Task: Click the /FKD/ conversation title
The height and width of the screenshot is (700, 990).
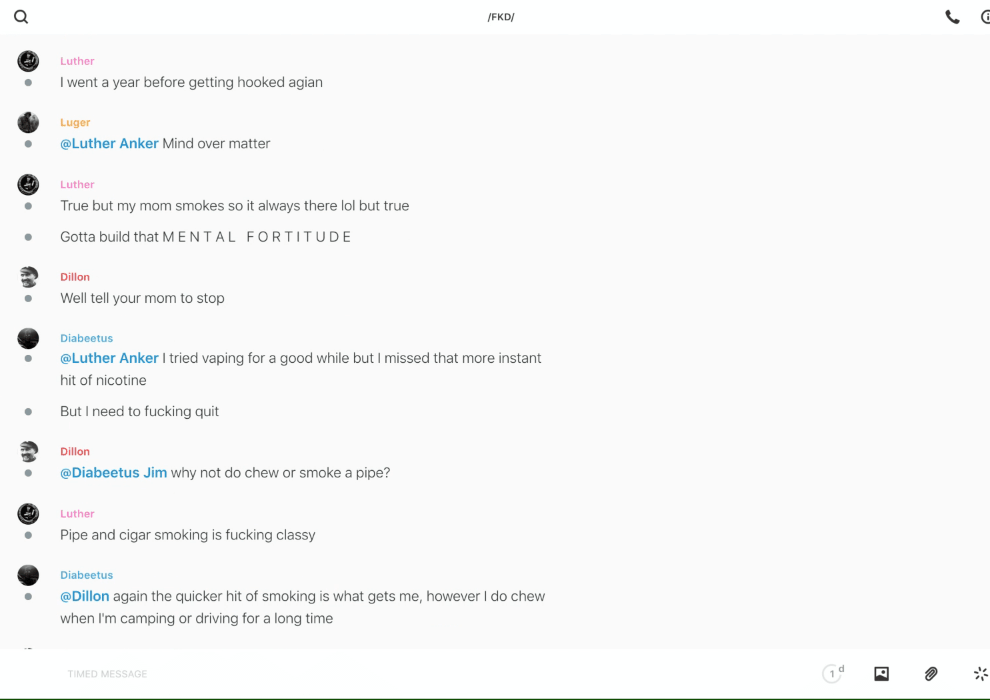Action: point(501,17)
